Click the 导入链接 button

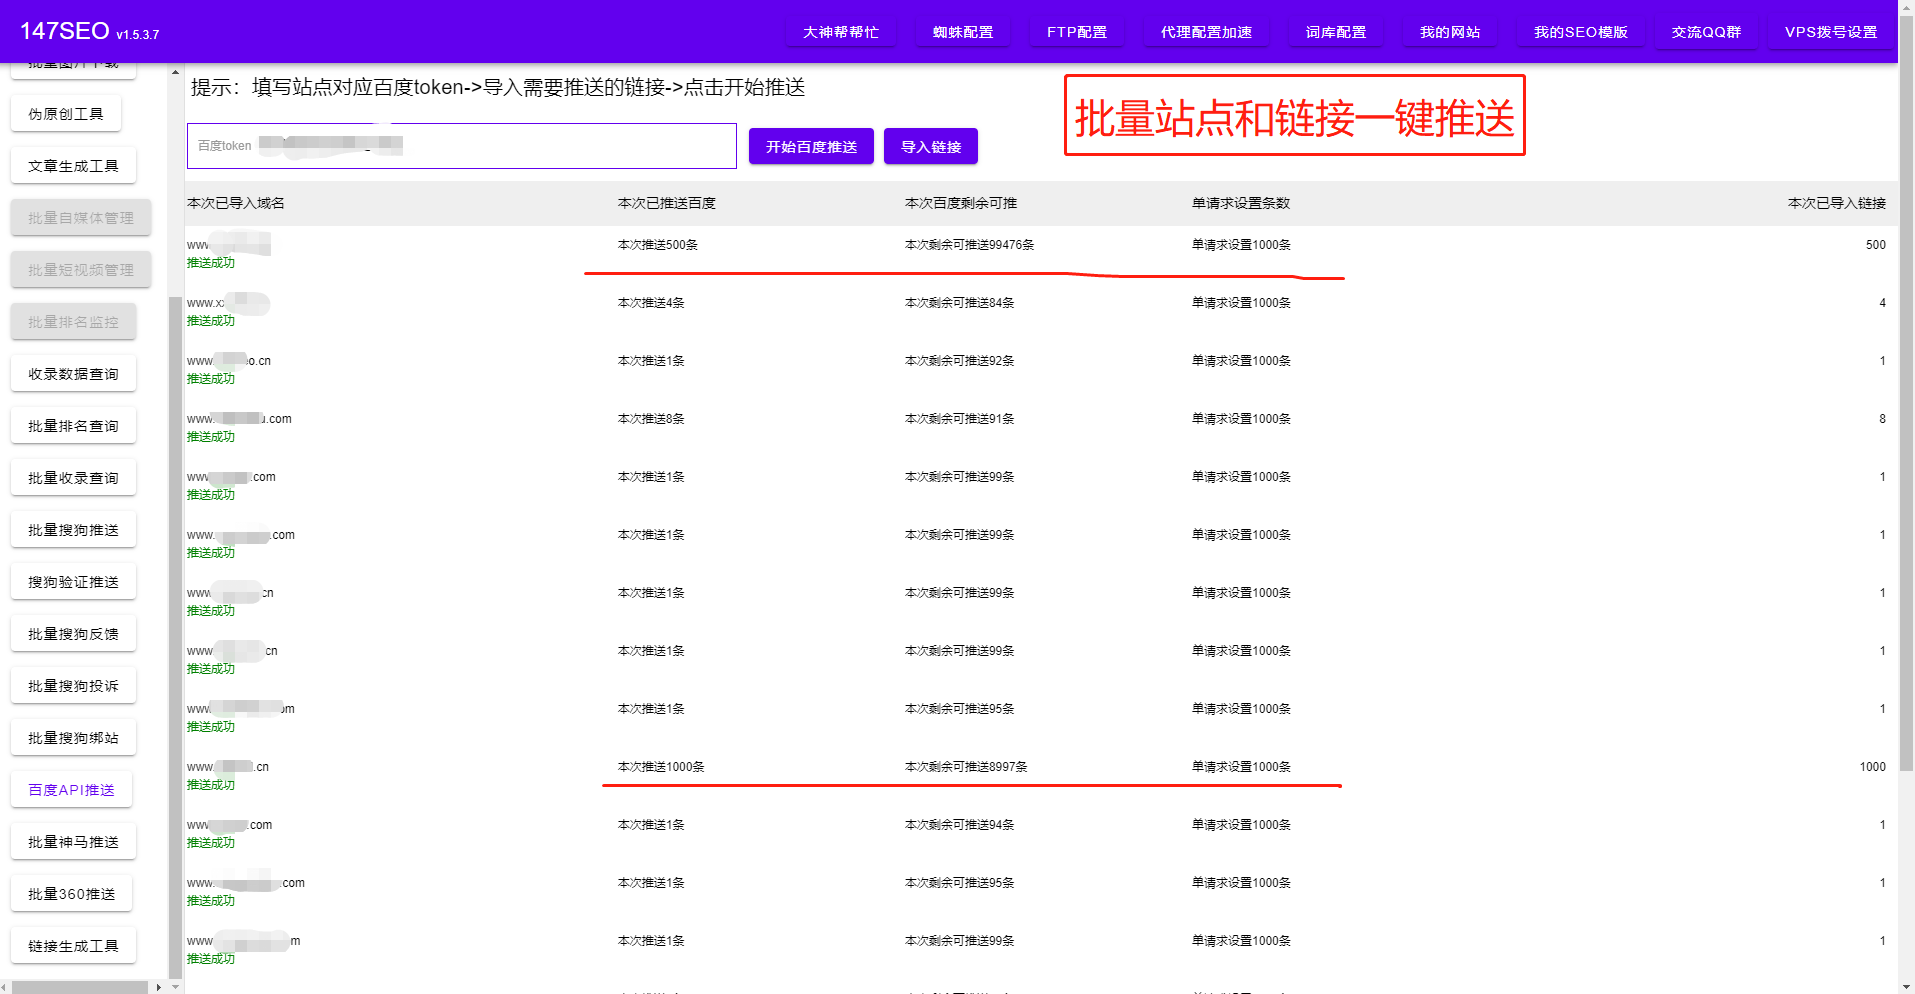[x=931, y=146]
